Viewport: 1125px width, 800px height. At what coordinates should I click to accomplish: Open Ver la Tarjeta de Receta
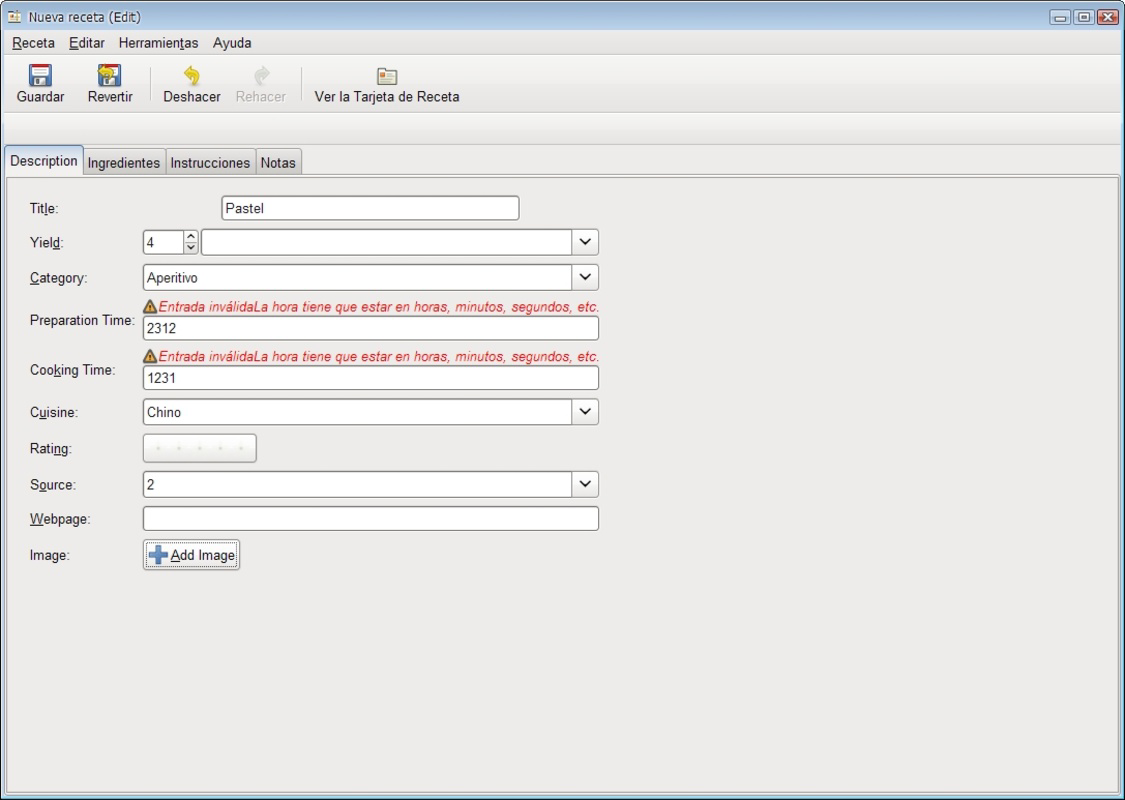pos(387,85)
